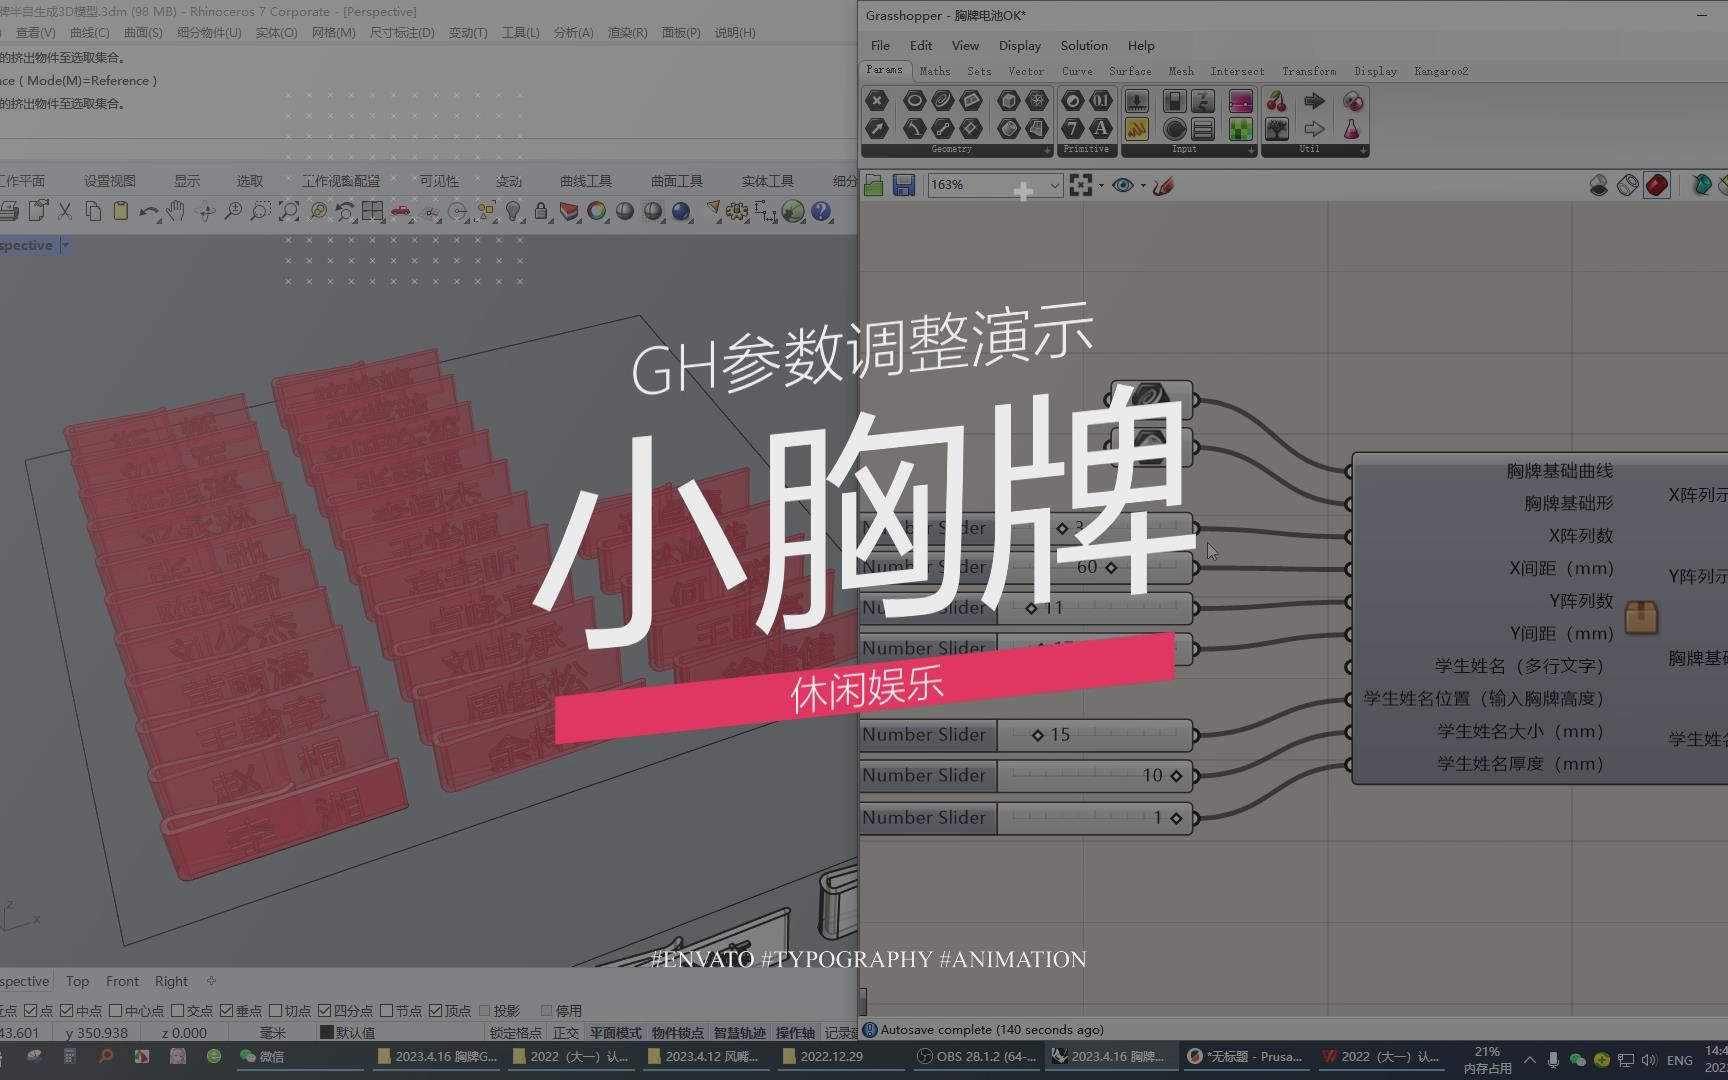Click the brown cluster box icon on canvas
The image size is (1728, 1080).
[1642, 617]
